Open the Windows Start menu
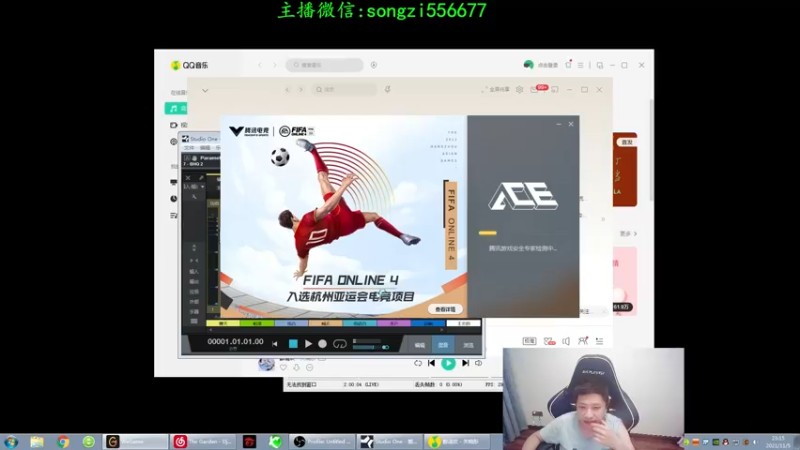 (x=11, y=442)
